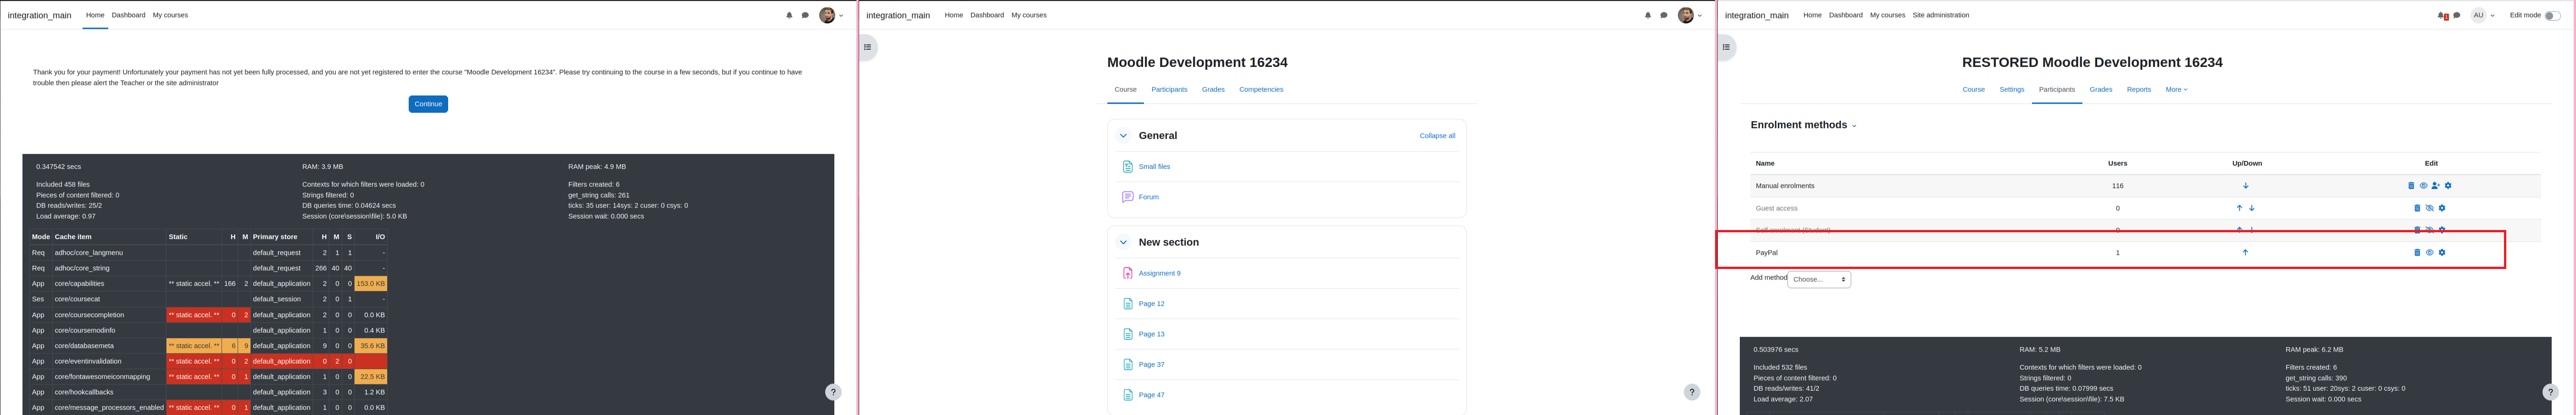Collapse the General section
Image resolution: width=2576 pixels, height=415 pixels.
(x=1123, y=136)
